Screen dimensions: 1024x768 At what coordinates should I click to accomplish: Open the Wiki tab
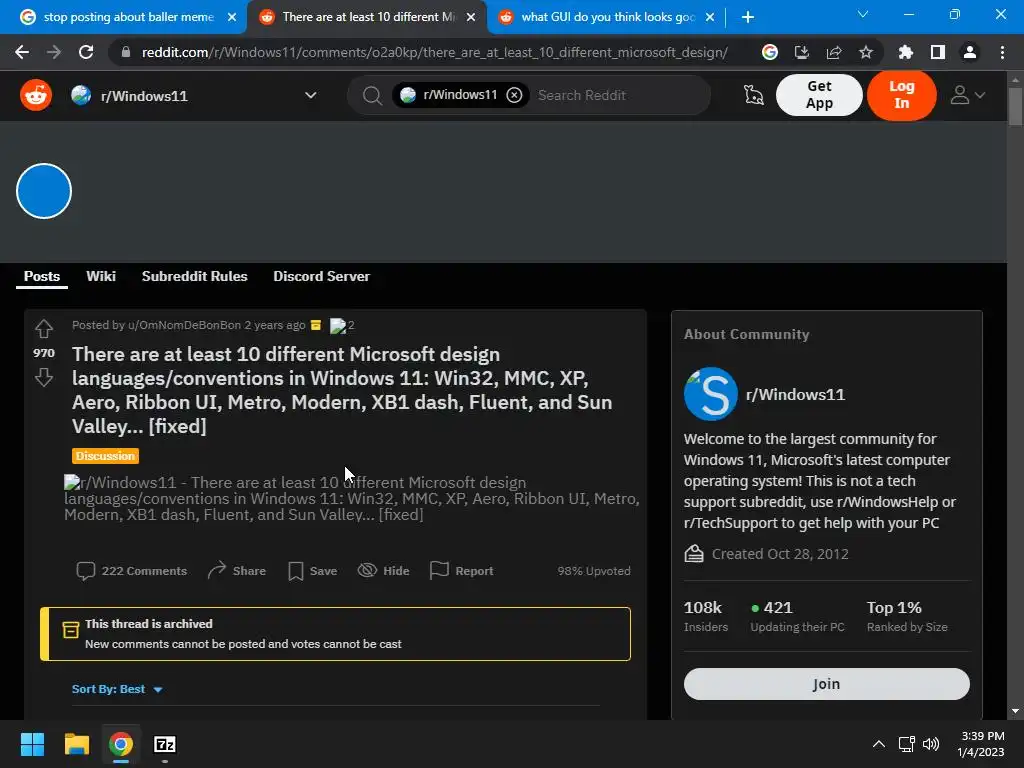tap(101, 276)
